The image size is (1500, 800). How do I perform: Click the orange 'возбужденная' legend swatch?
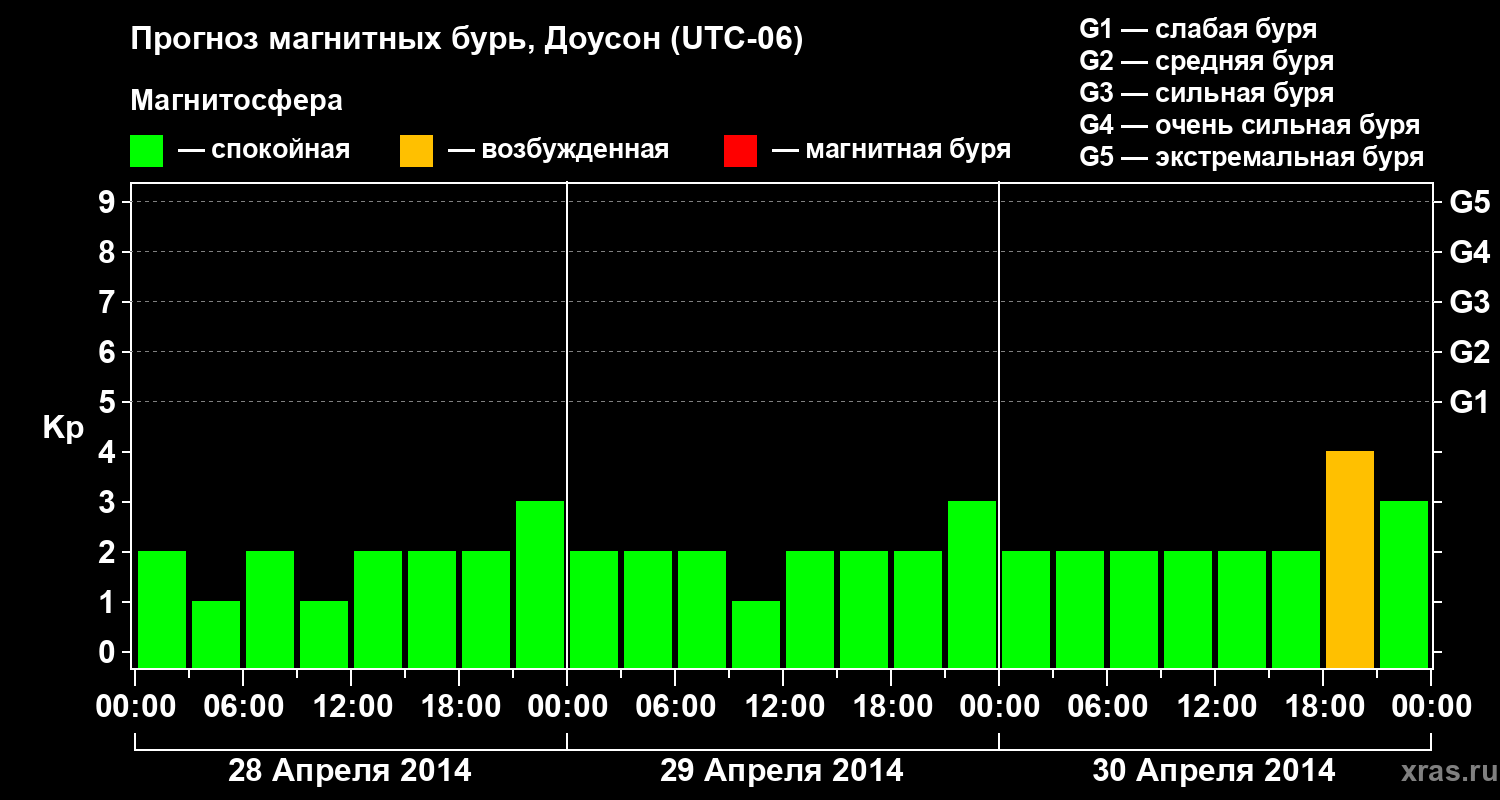[x=416, y=151]
